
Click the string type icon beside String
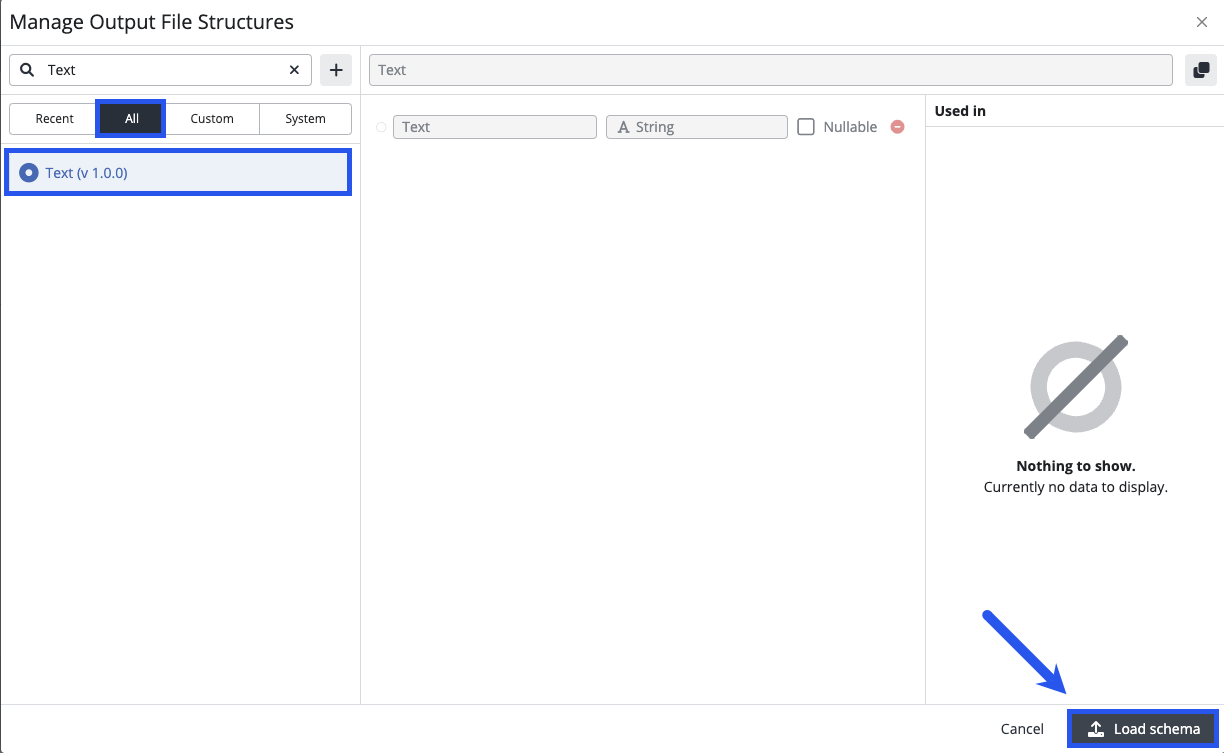623,127
